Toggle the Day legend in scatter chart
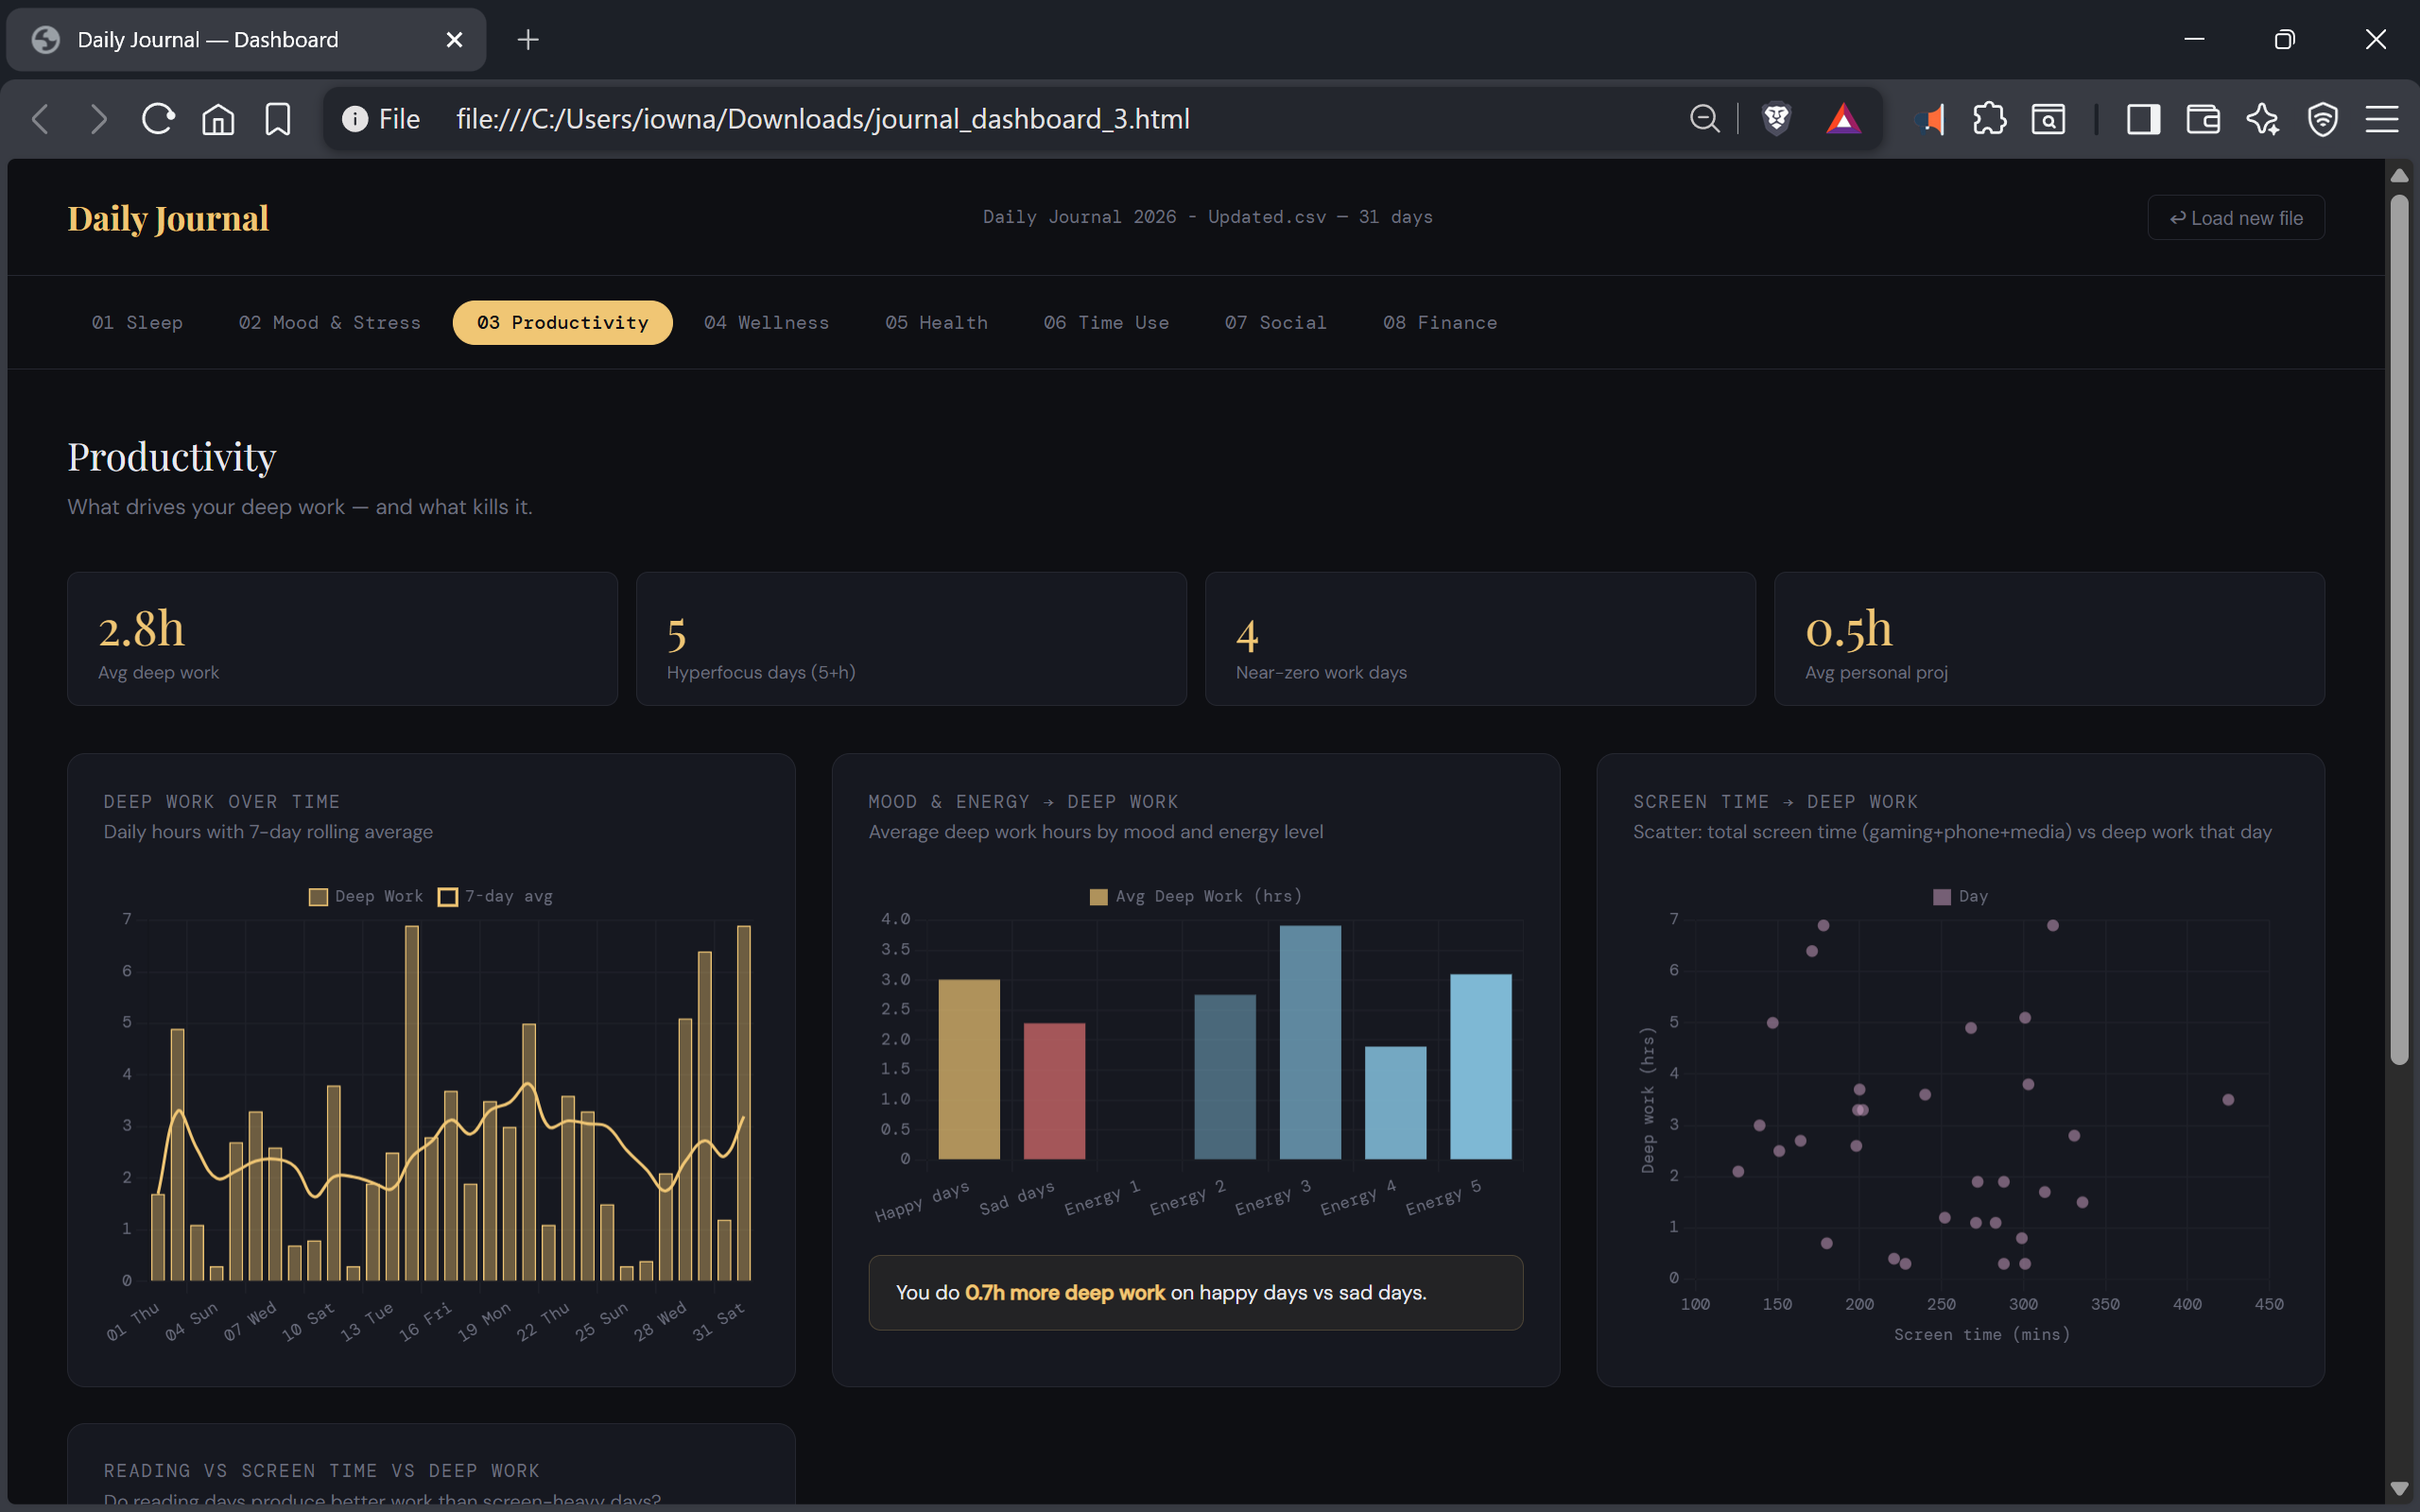The image size is (2420, 1512). click(x=1961, y=896)
